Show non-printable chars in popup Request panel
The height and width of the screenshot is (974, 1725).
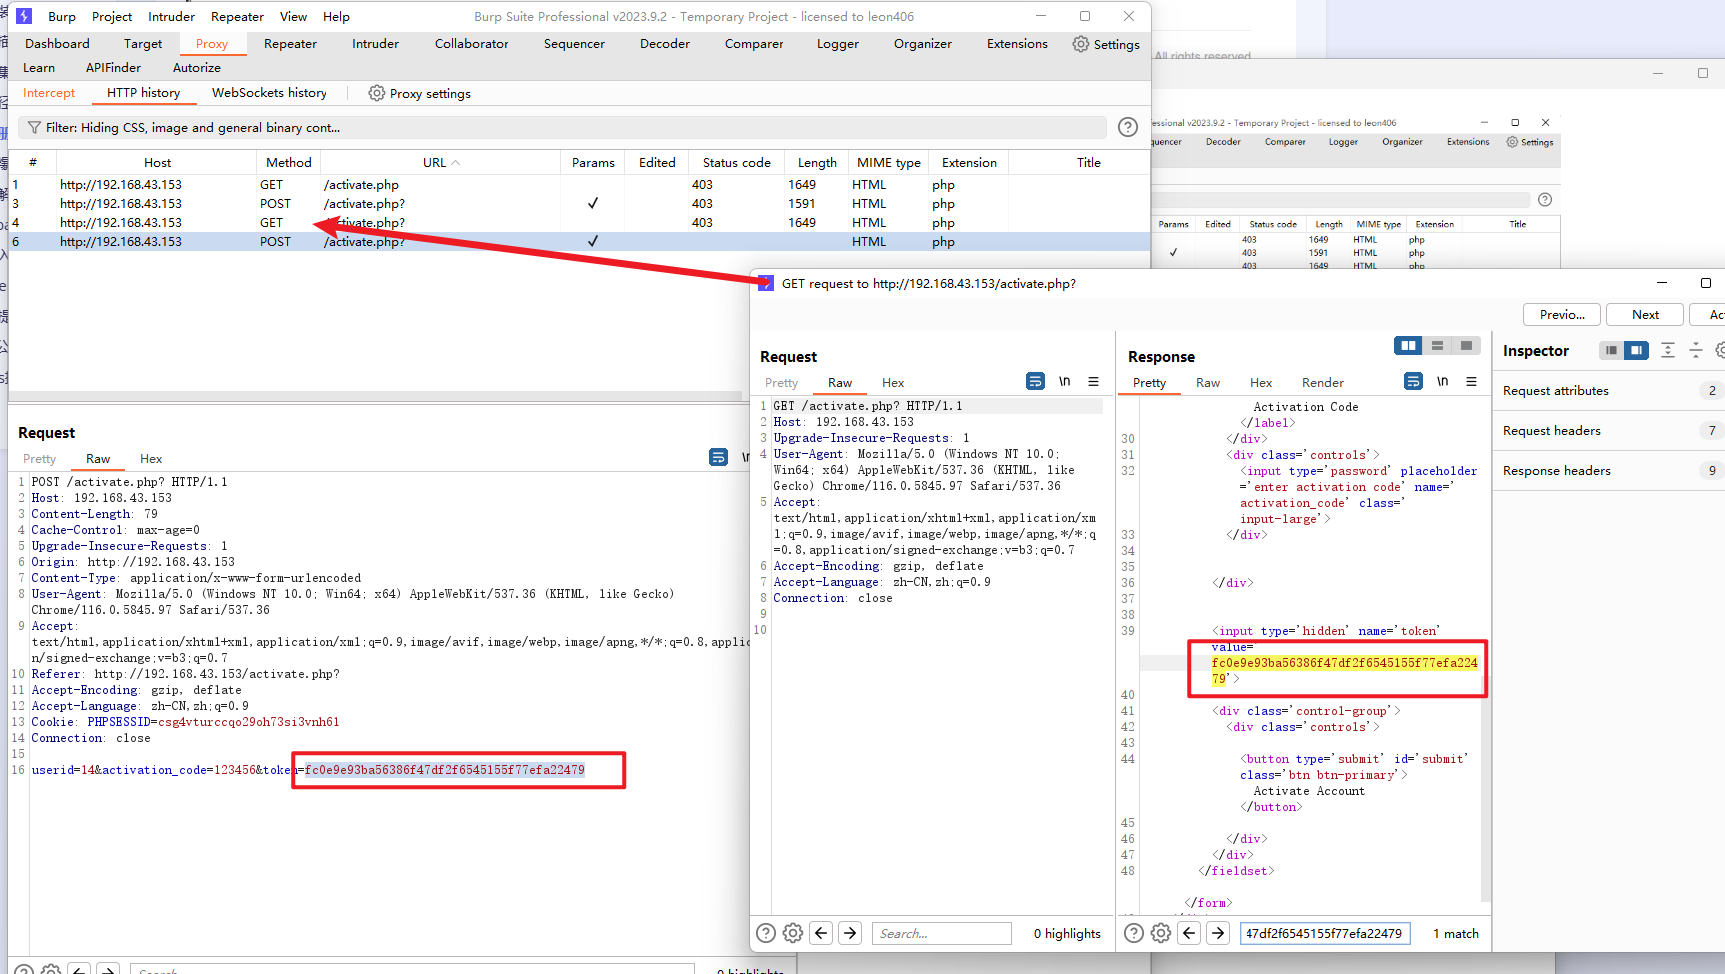pyautogui.click(x=1065, y=381)
